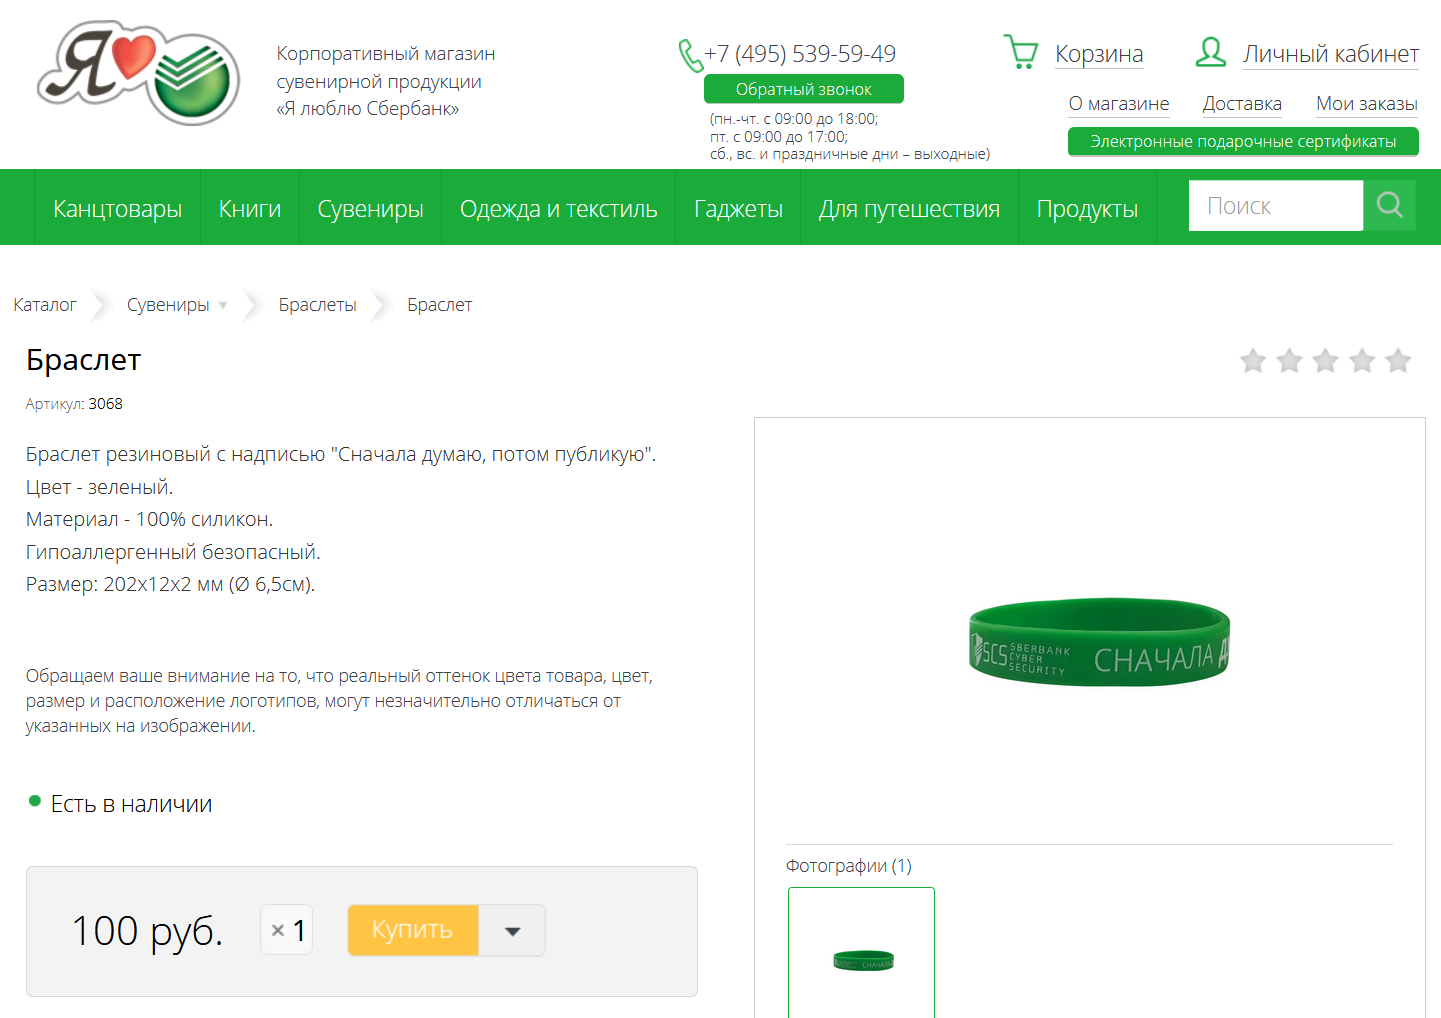
Task: Click the green phone handset icon
Action: click(x=690, y=55)
